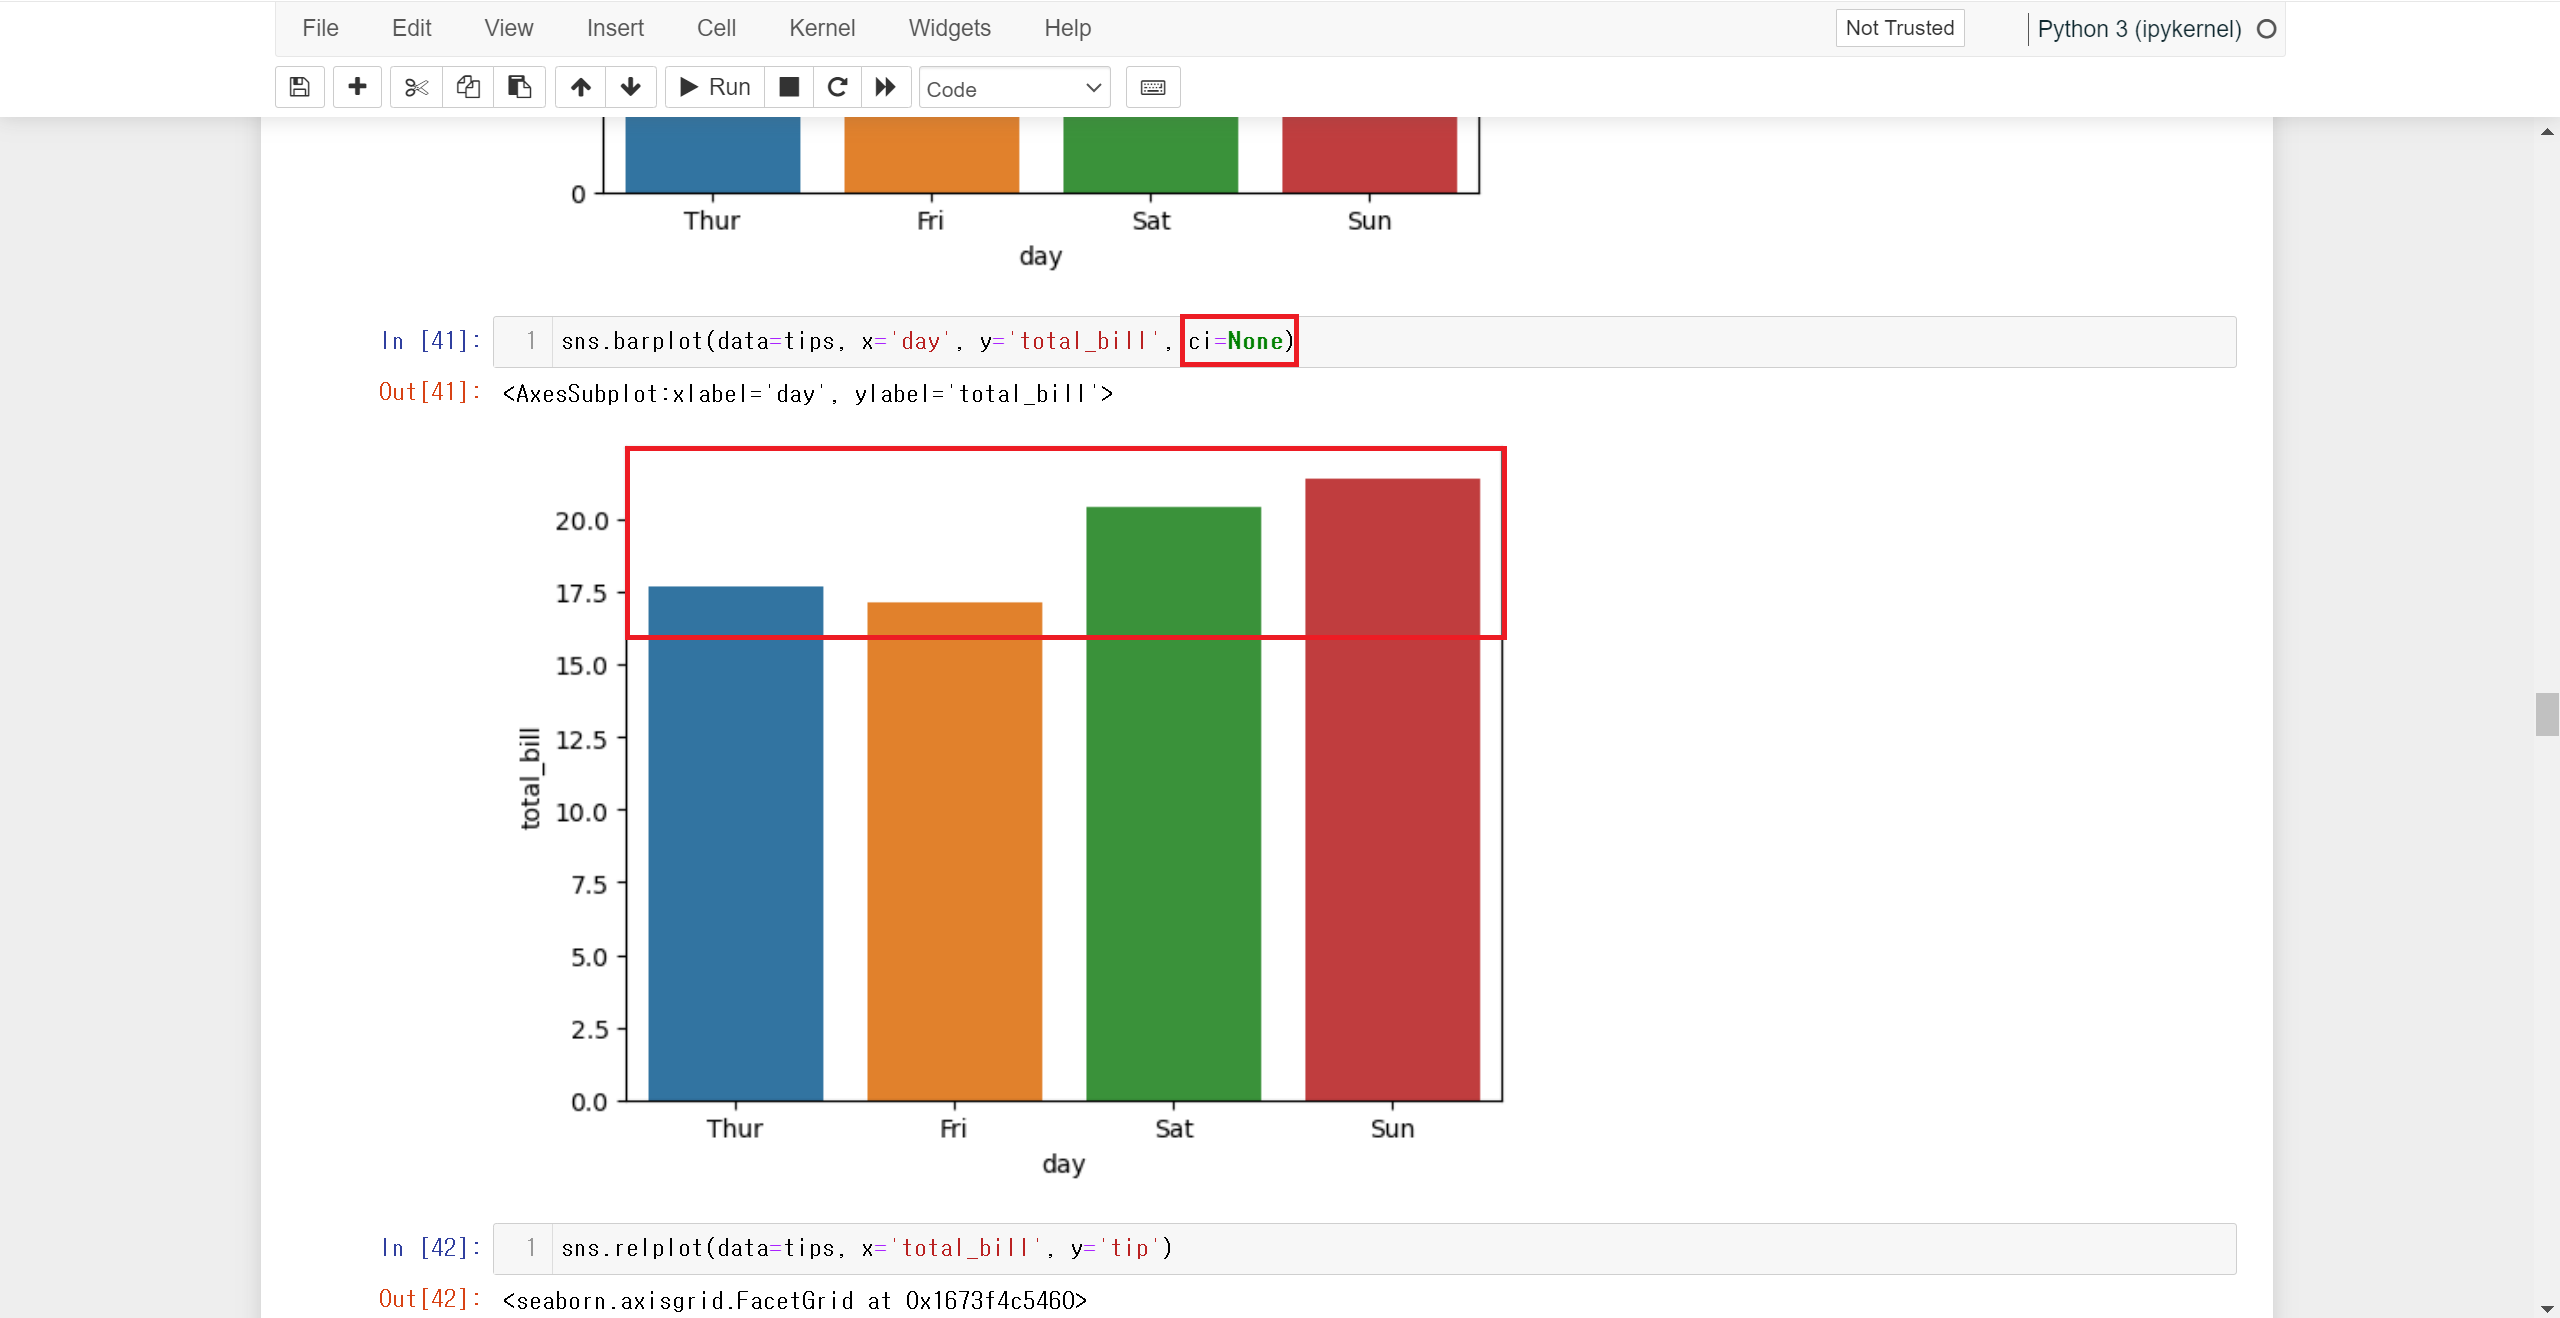Screen dimensions: 2560x1318
Task: Insert a cell below with the plus icon
Action: (x=357, y=87)
